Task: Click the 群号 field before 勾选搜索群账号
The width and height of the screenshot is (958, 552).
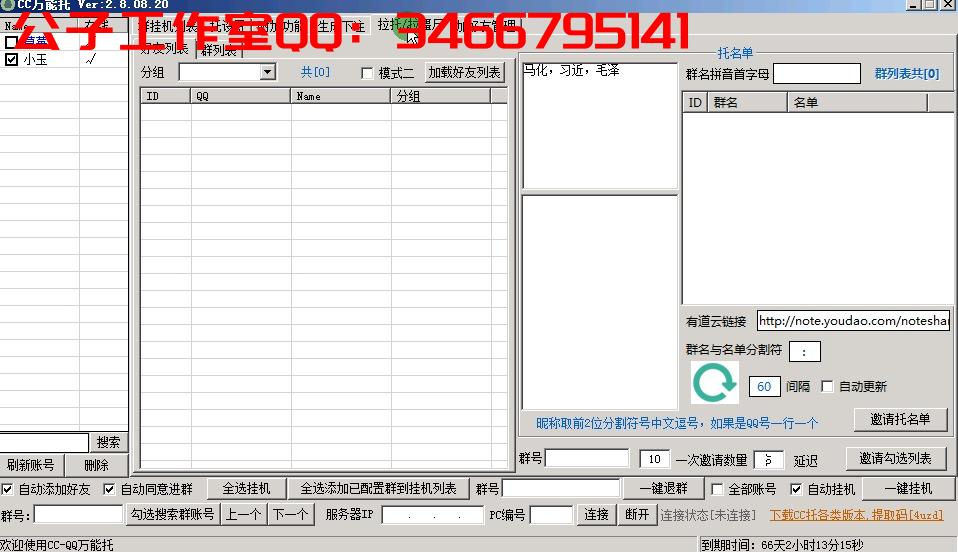Action: (78, 514)
